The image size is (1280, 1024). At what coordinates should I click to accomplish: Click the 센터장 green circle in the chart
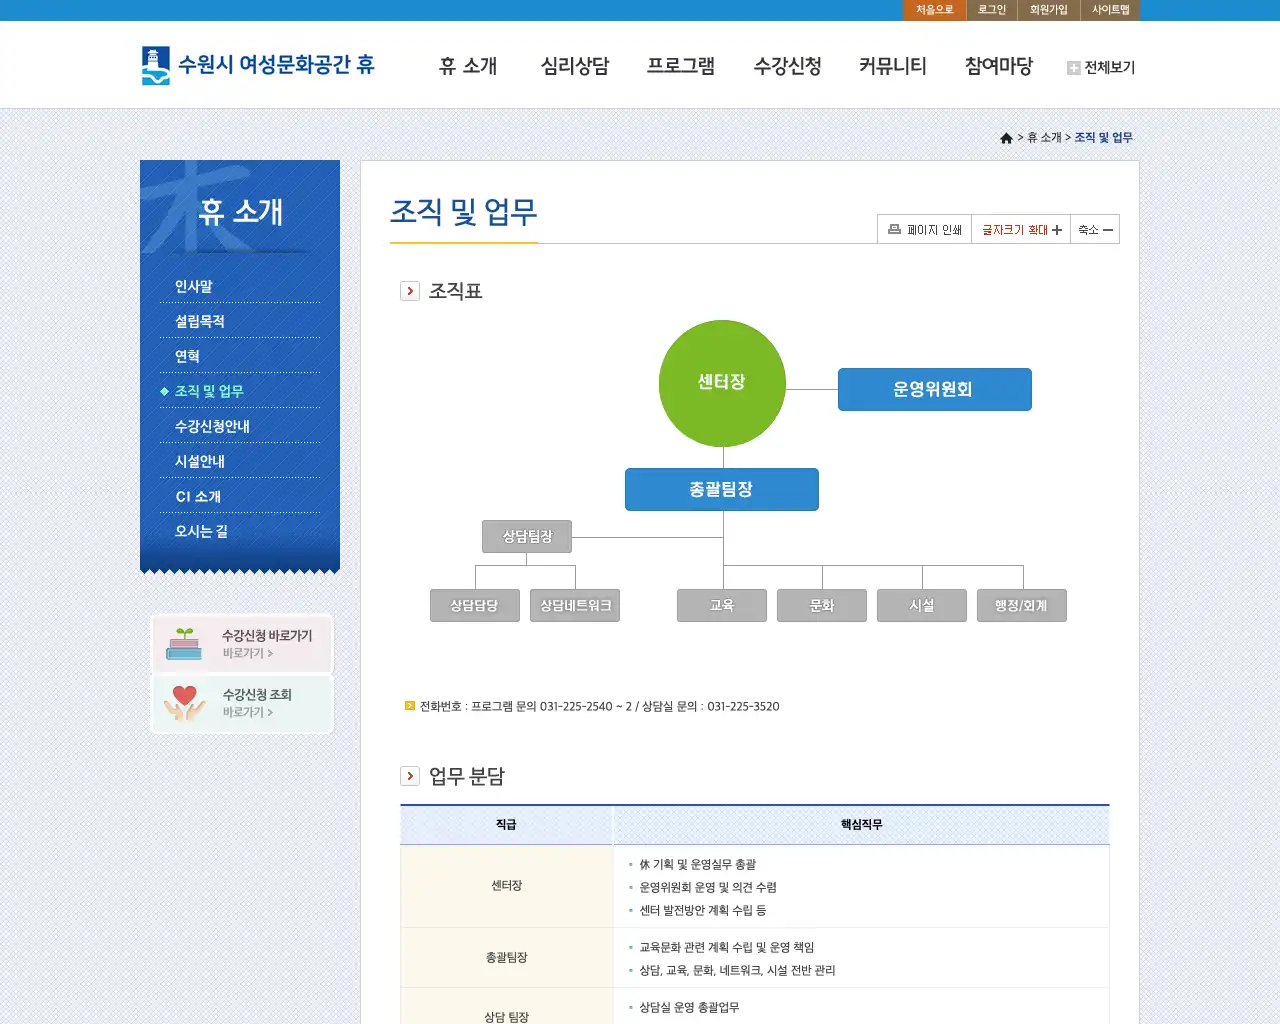click(x=722, y=383)
